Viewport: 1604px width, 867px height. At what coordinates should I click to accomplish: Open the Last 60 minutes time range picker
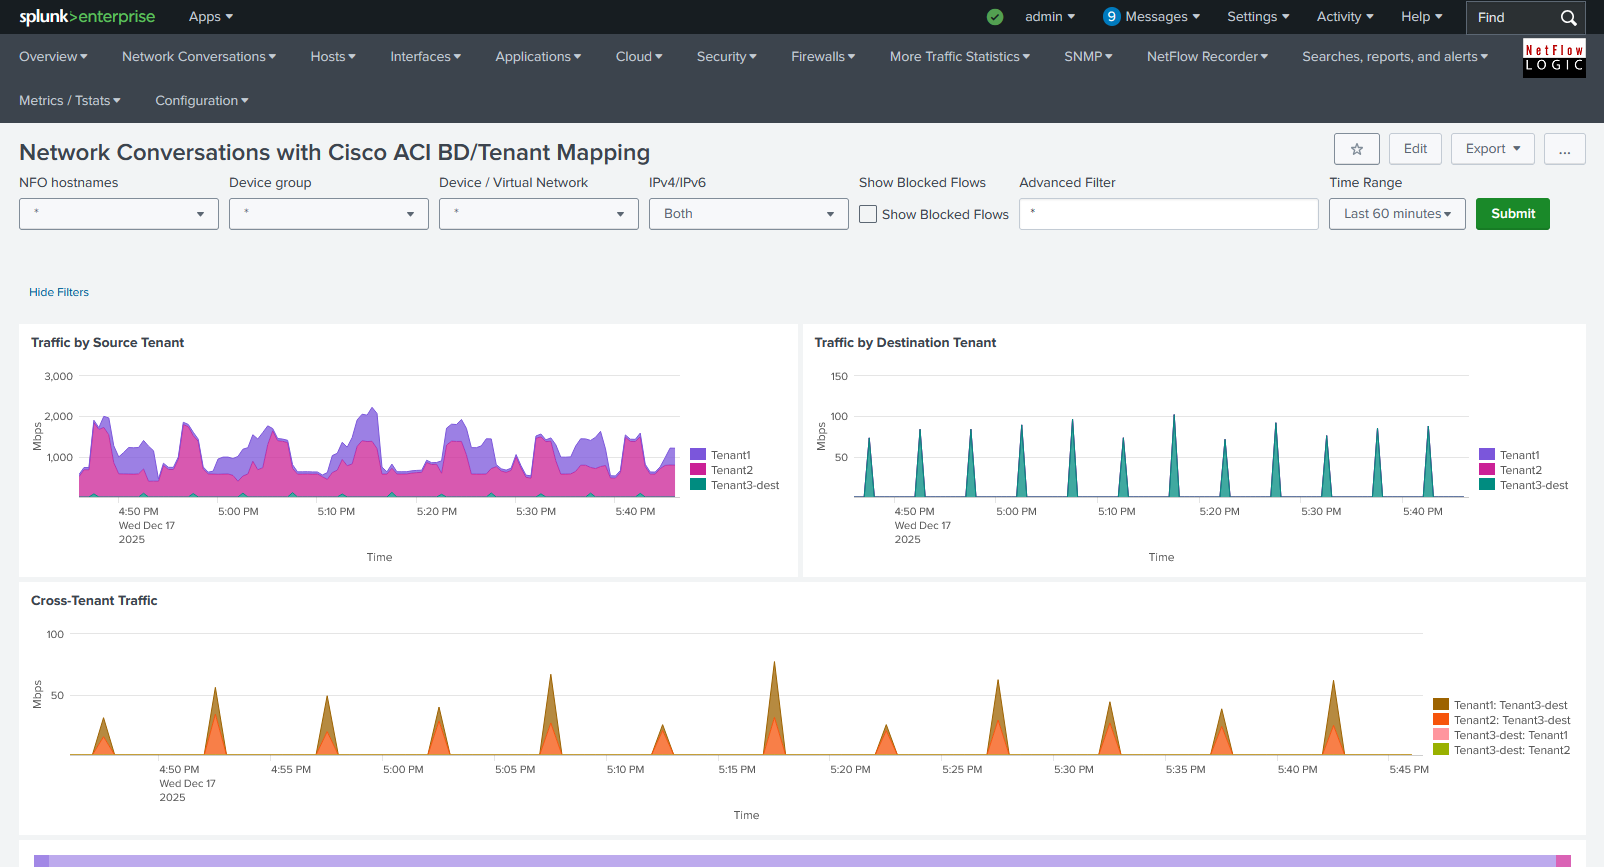pyautogui.click(x=1396, y=214)
